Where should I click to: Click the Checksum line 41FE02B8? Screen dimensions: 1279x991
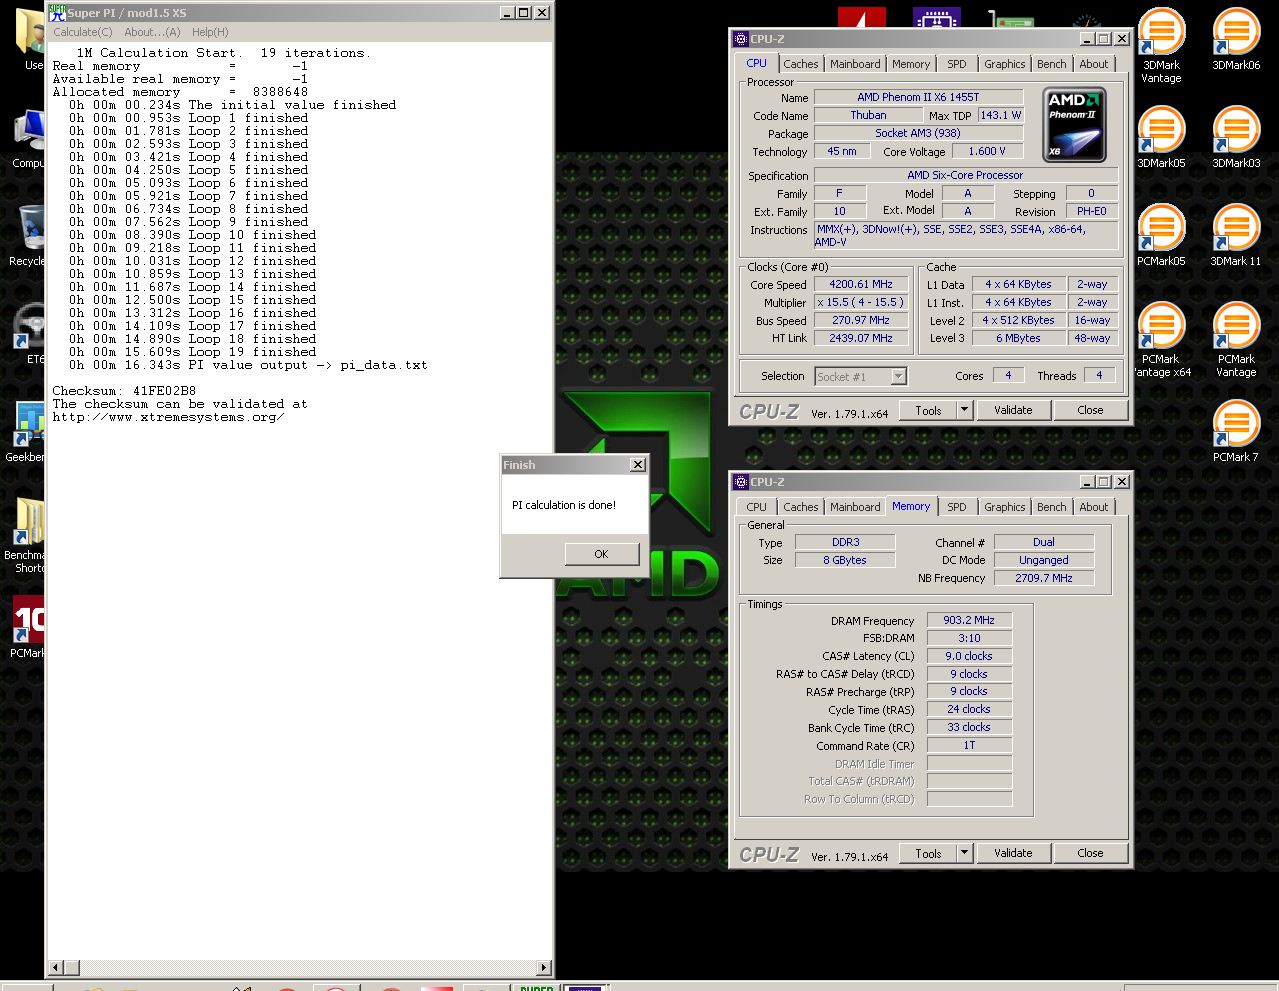[x=124, y=391]
